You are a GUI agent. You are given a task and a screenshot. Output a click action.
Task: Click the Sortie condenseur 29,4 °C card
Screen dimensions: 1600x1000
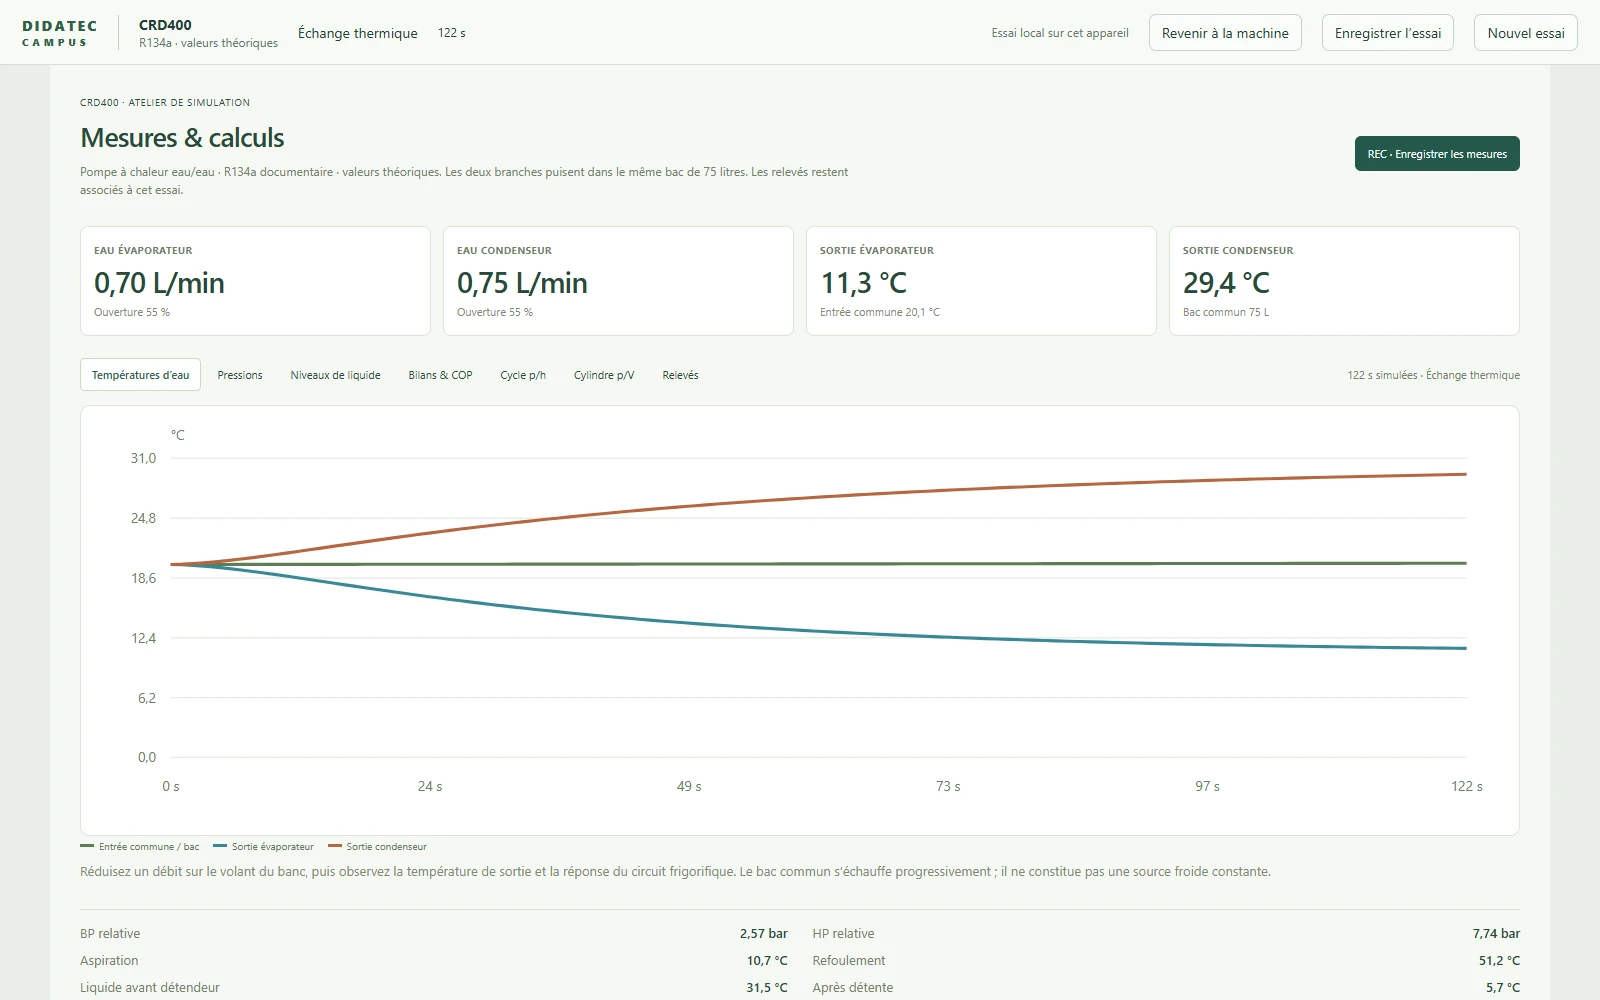(1344, 281)
